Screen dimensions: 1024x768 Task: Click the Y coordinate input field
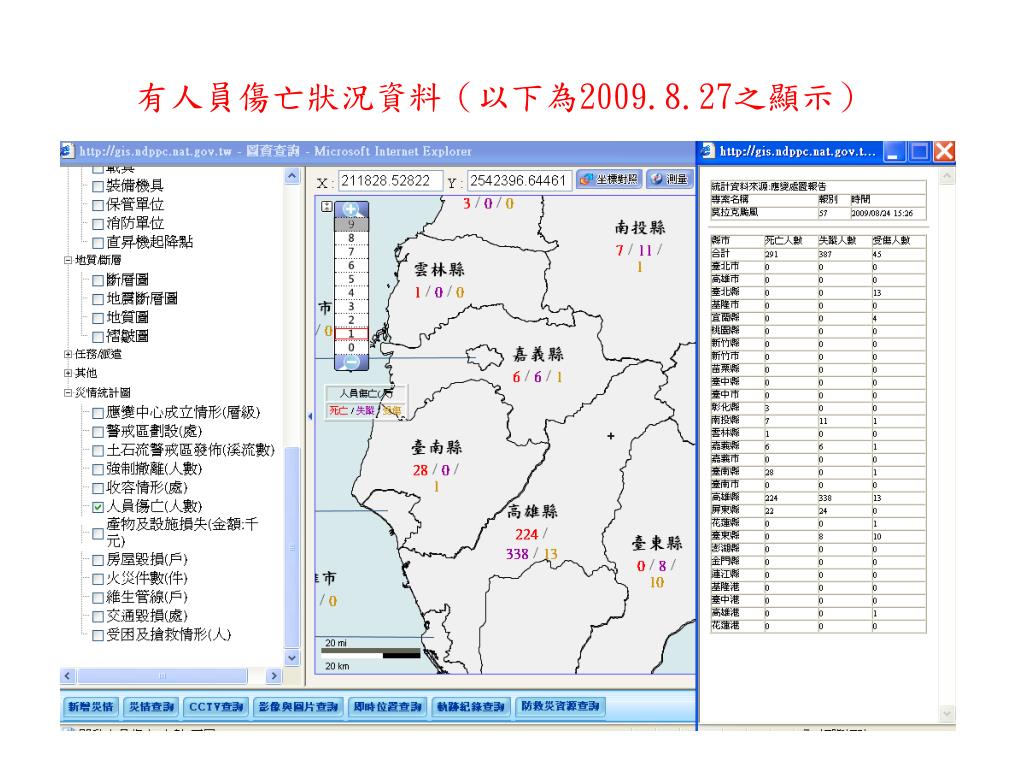[520, 181]
